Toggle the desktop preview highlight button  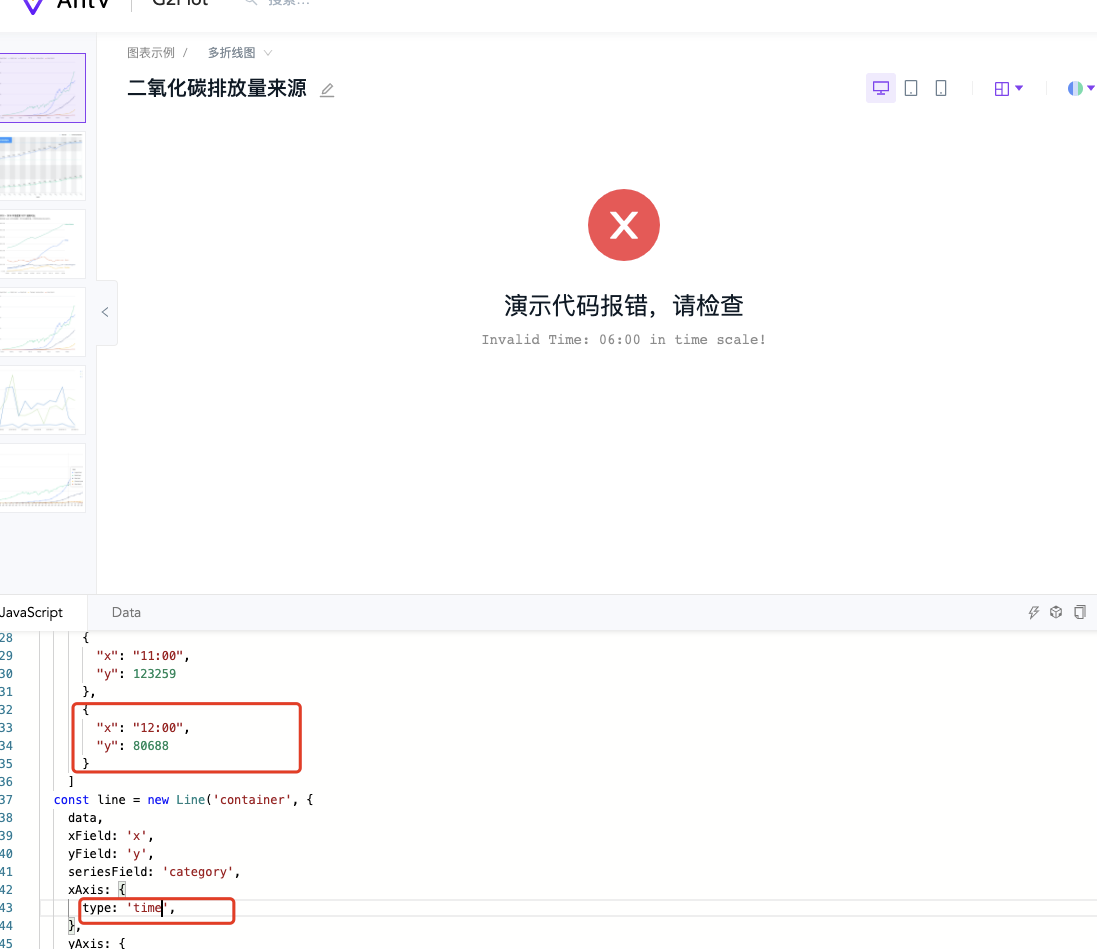pyautogui.click(x=881, y=87)
